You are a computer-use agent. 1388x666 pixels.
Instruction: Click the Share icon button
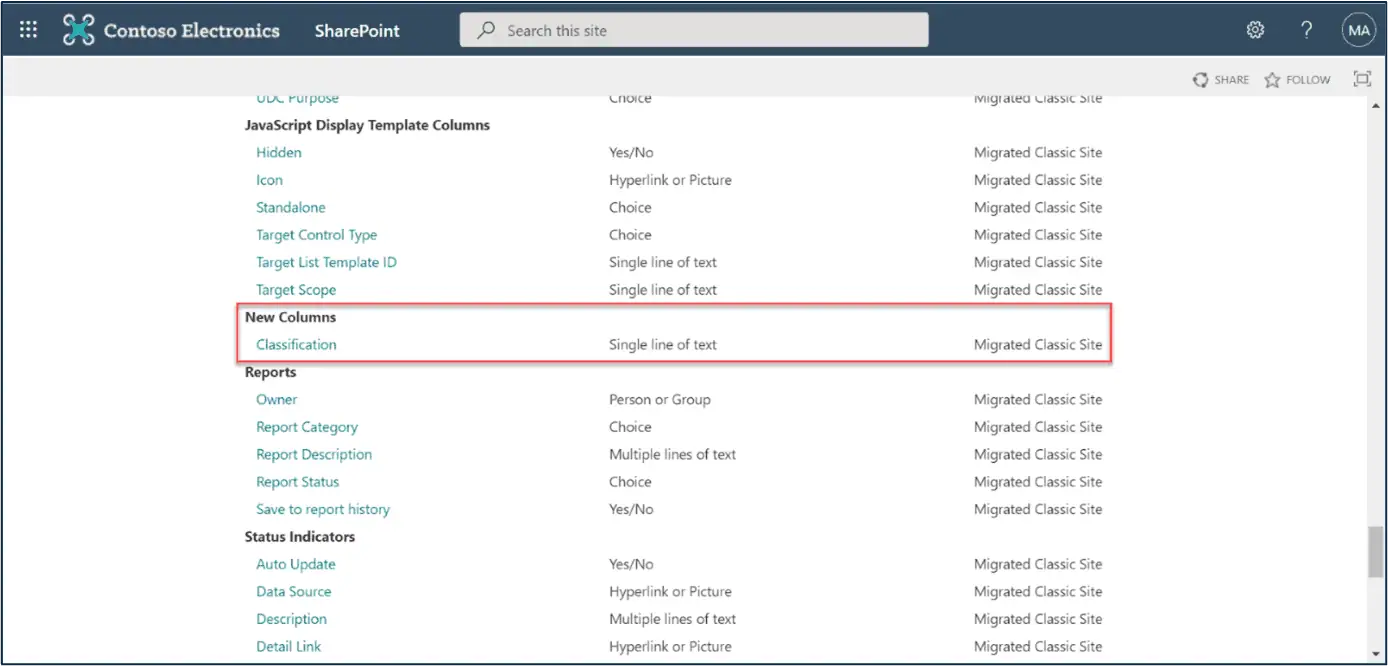[x=1220, y=80]
